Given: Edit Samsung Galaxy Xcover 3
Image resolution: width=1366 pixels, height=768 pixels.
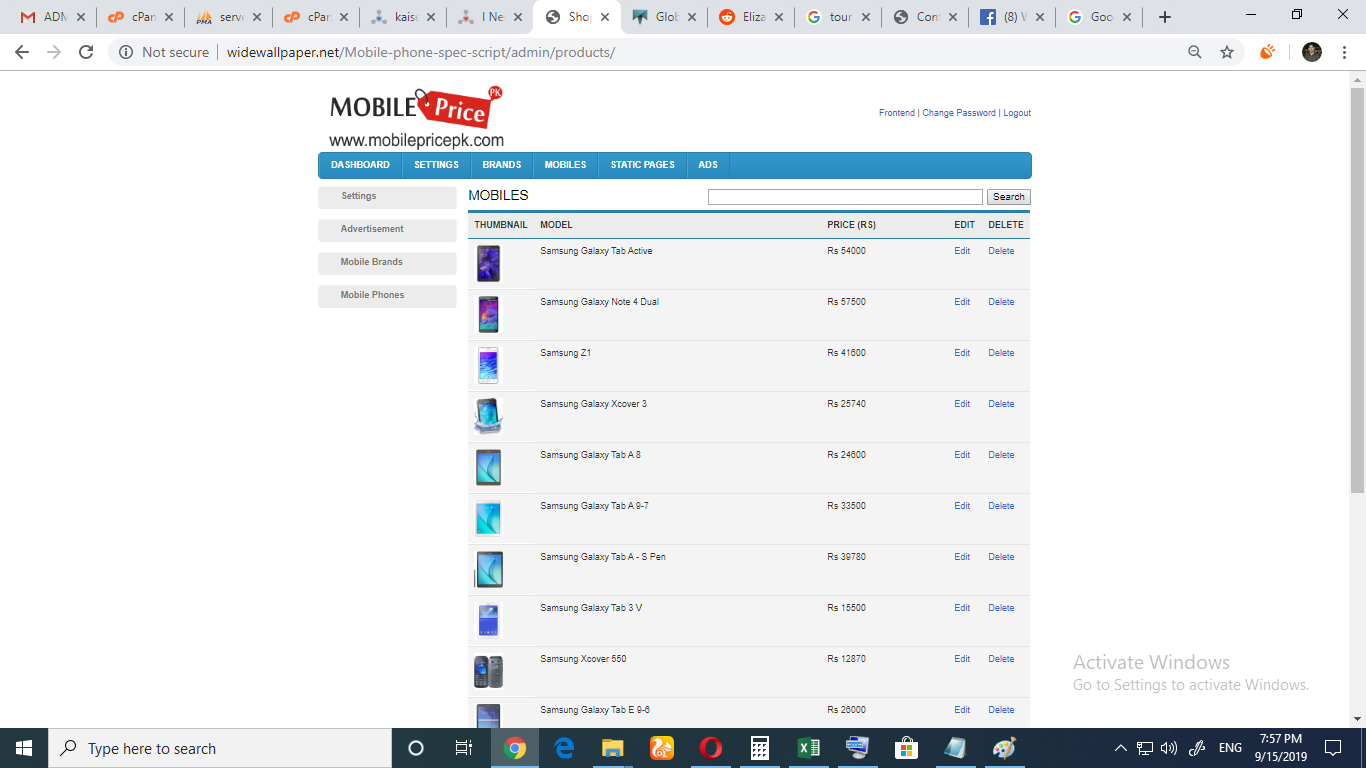Looking at the screenshot, I should [x=962, y=404].
